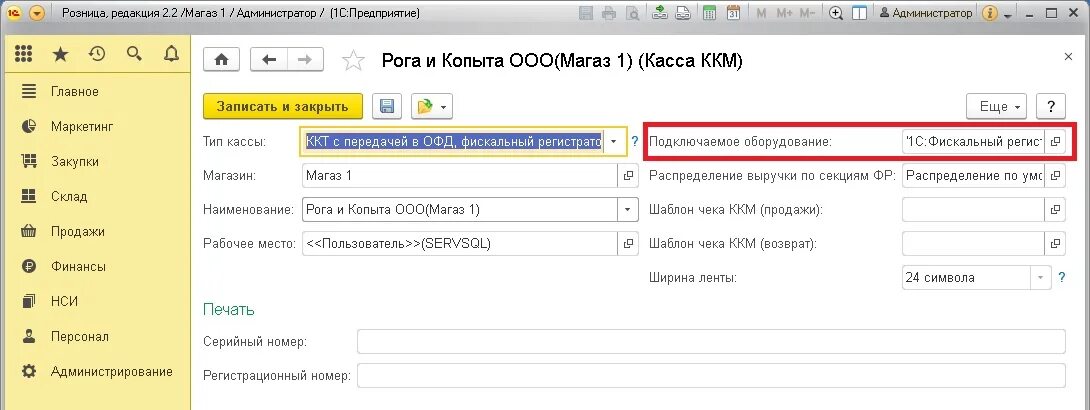Click Шаблон чека ККМ (продажи) field
This screenshot has height=410, width=1090.
tap(973, 209)
